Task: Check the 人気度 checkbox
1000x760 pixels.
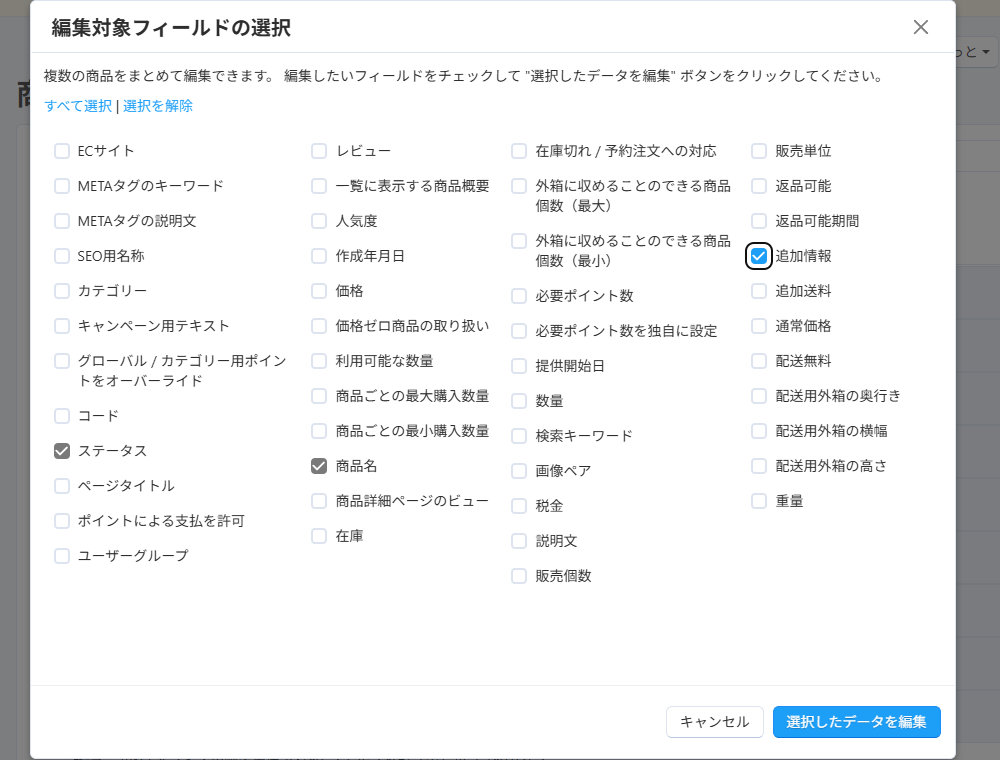Action: pos(318,221)
